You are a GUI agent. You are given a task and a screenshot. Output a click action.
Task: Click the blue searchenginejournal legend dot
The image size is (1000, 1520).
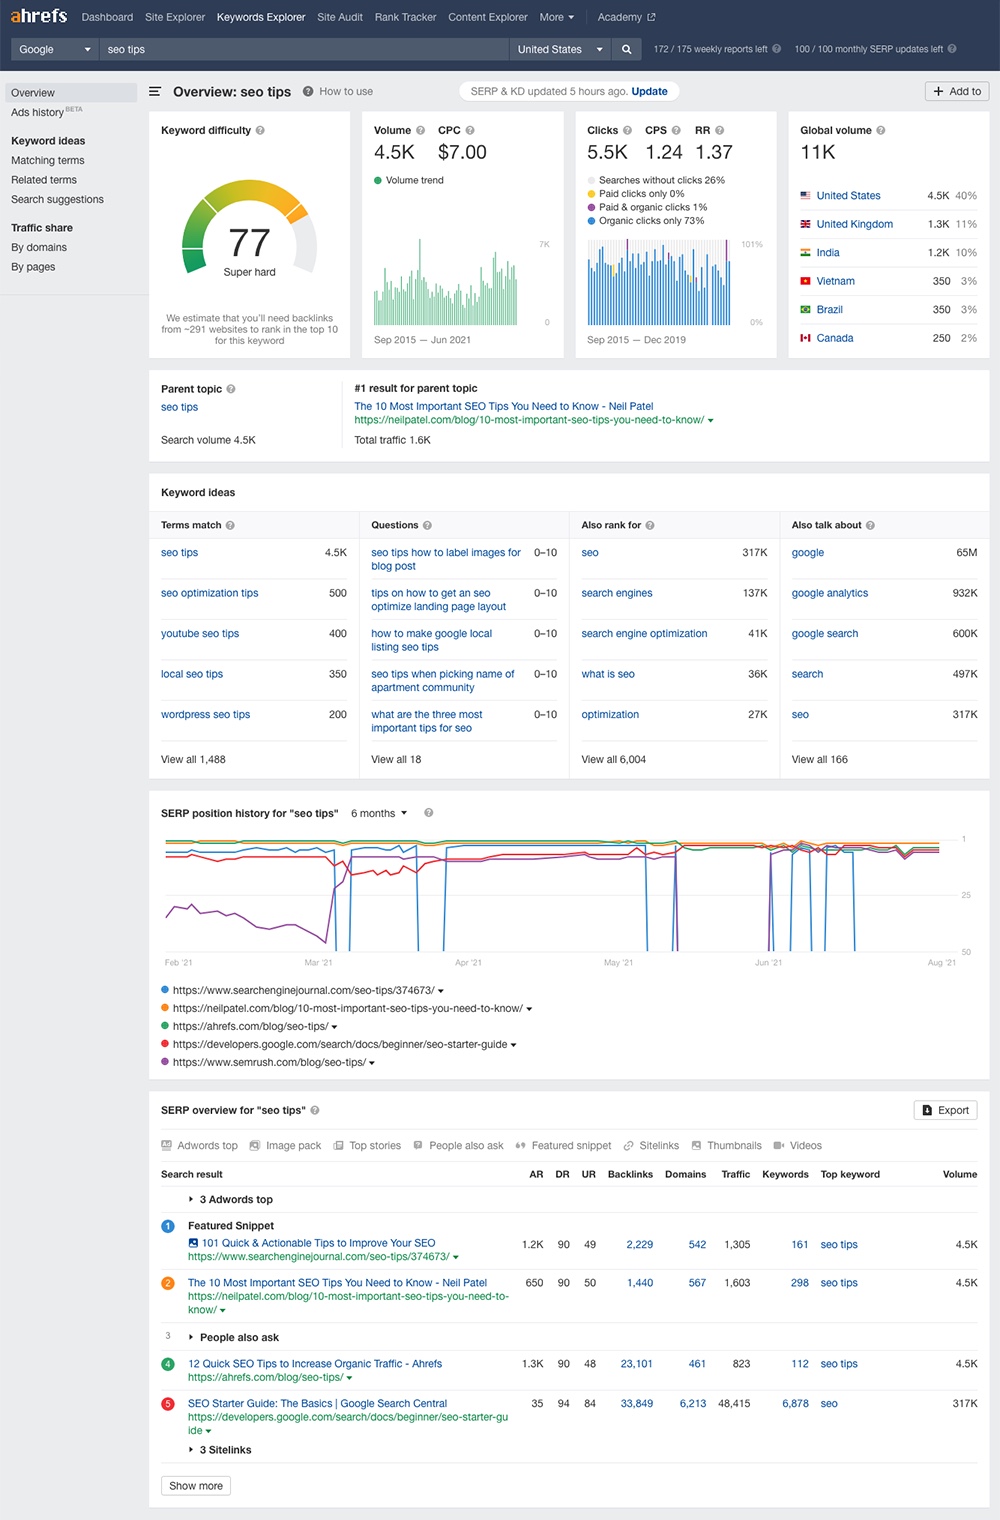(165, 990)
